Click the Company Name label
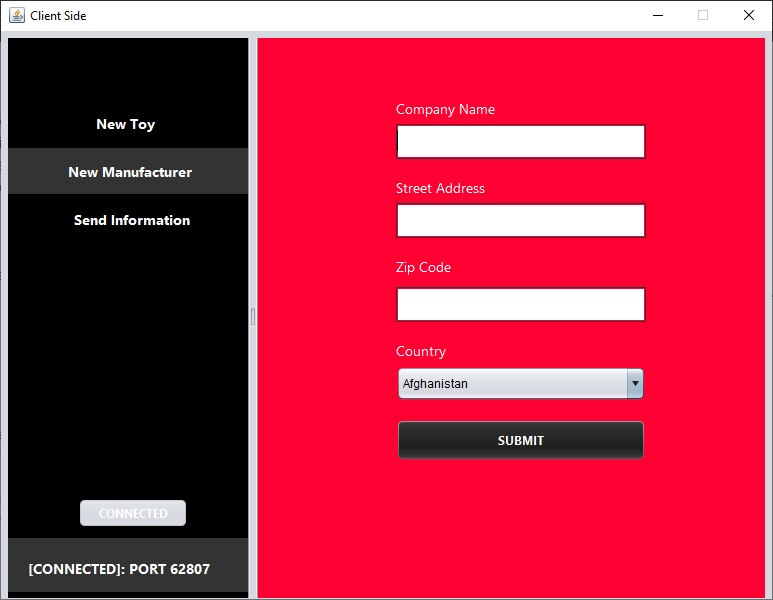Screen dimensions: 773x600 click(x=445, y=109)
